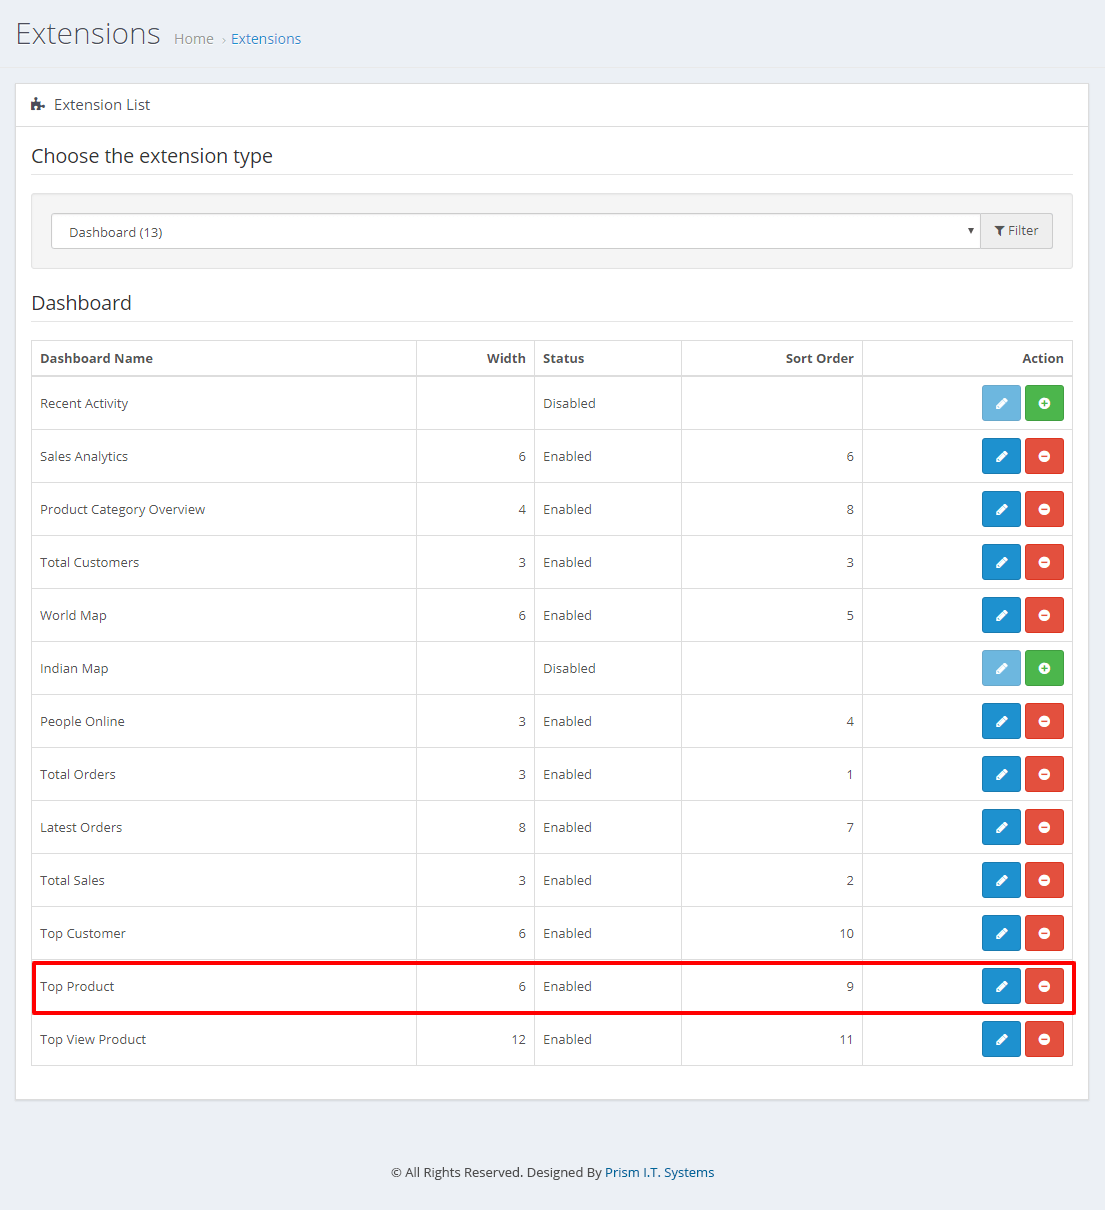Select the World Map name cell
The height and width of the screenshot is (1210, 1105).
pos(224,615)
